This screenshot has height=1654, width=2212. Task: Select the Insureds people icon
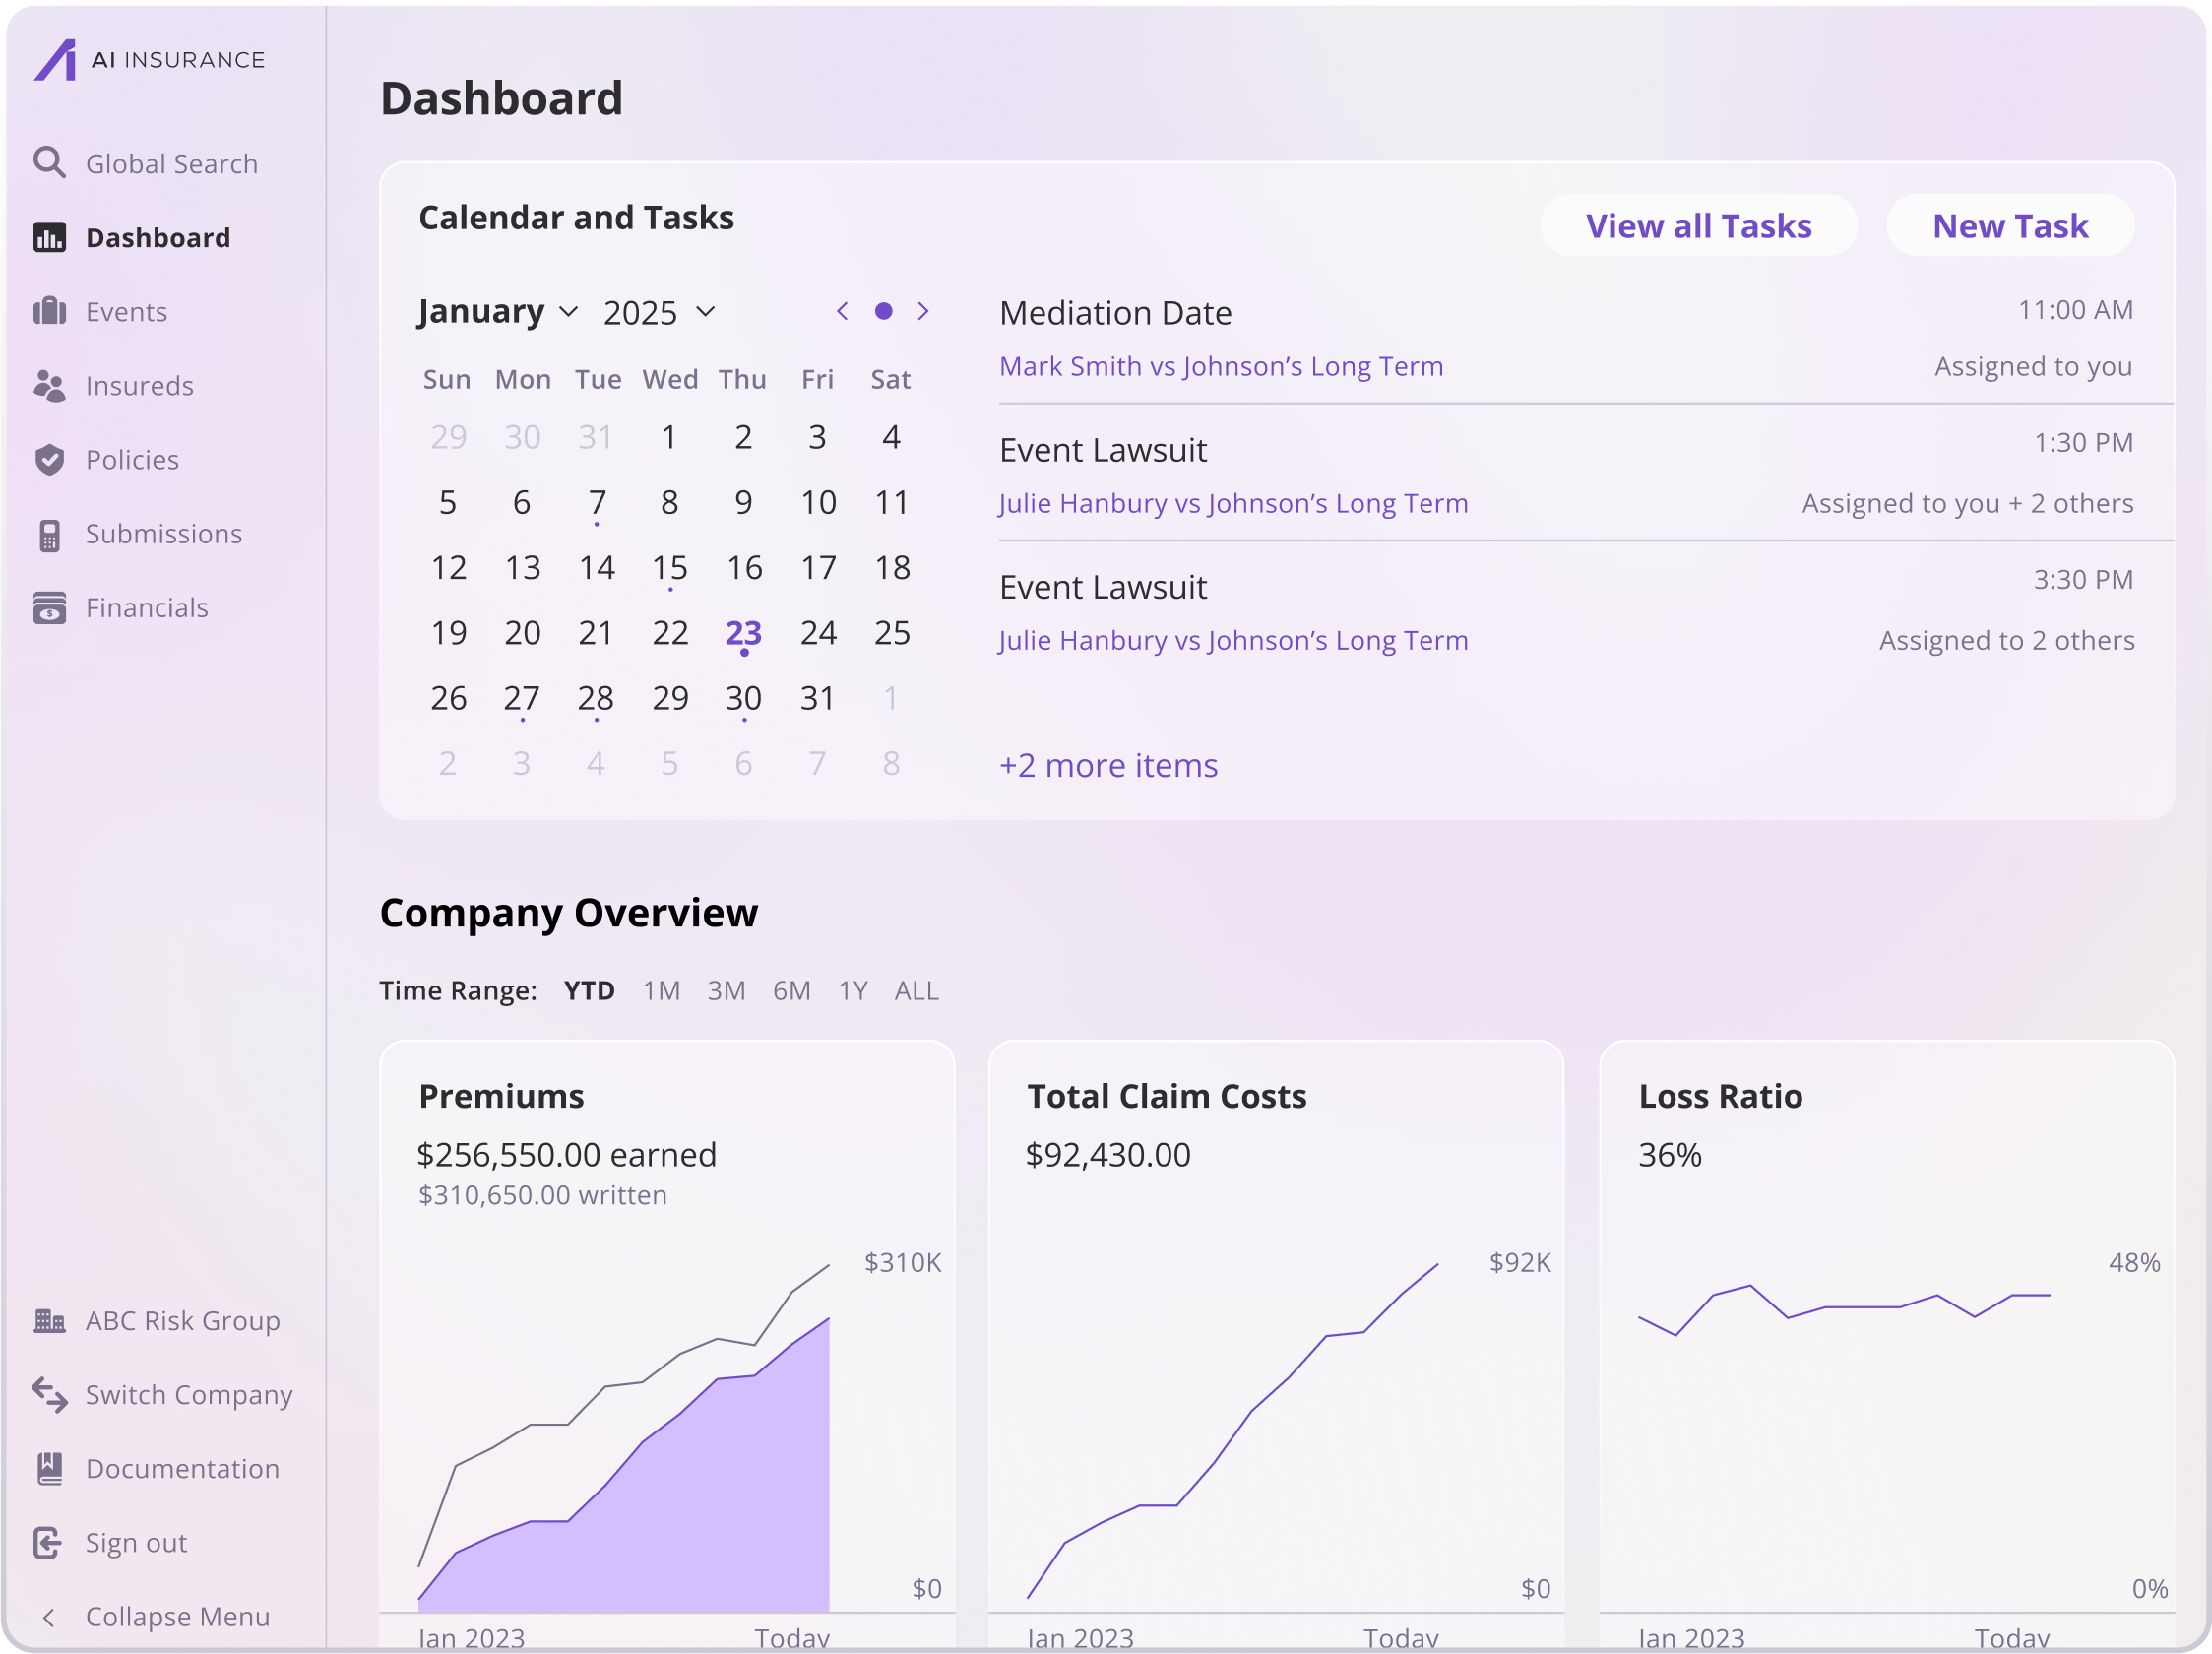tap(51, 385)
